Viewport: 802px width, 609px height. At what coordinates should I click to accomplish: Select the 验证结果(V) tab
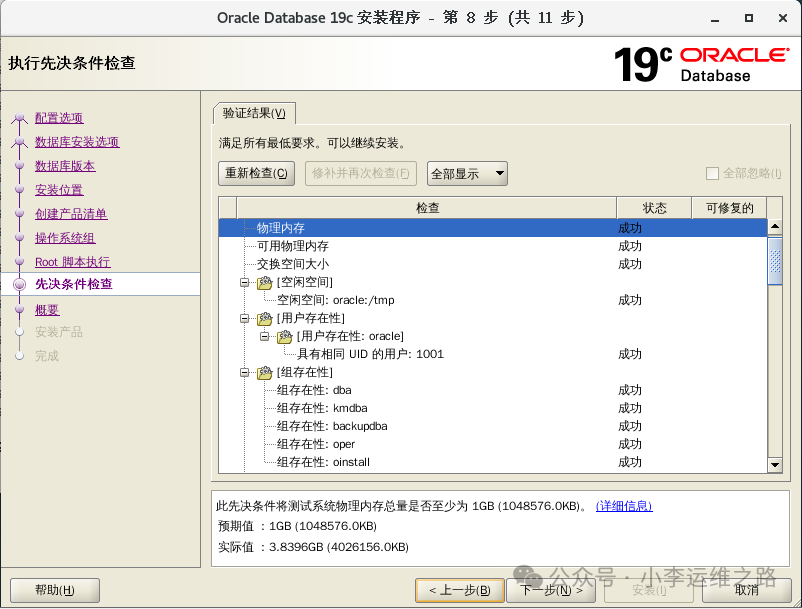coord(254,113)
